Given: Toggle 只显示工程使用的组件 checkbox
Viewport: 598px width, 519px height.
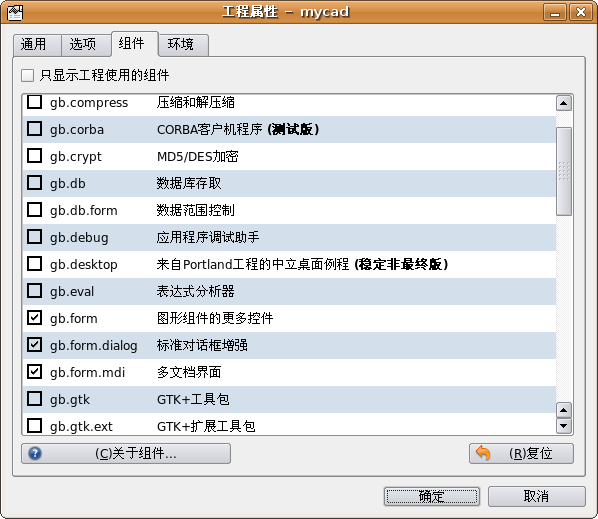Looking at the screenshot, I should pos(27,75).
